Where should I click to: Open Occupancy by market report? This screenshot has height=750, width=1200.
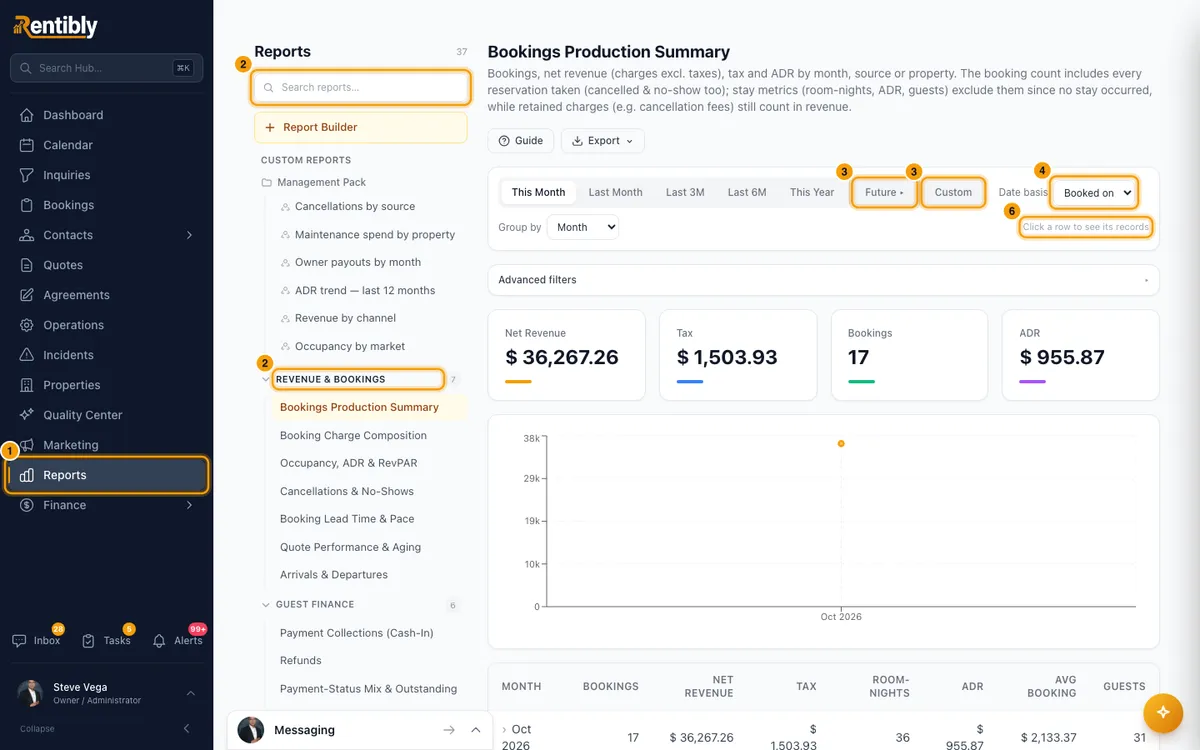[x=350, y=346]
